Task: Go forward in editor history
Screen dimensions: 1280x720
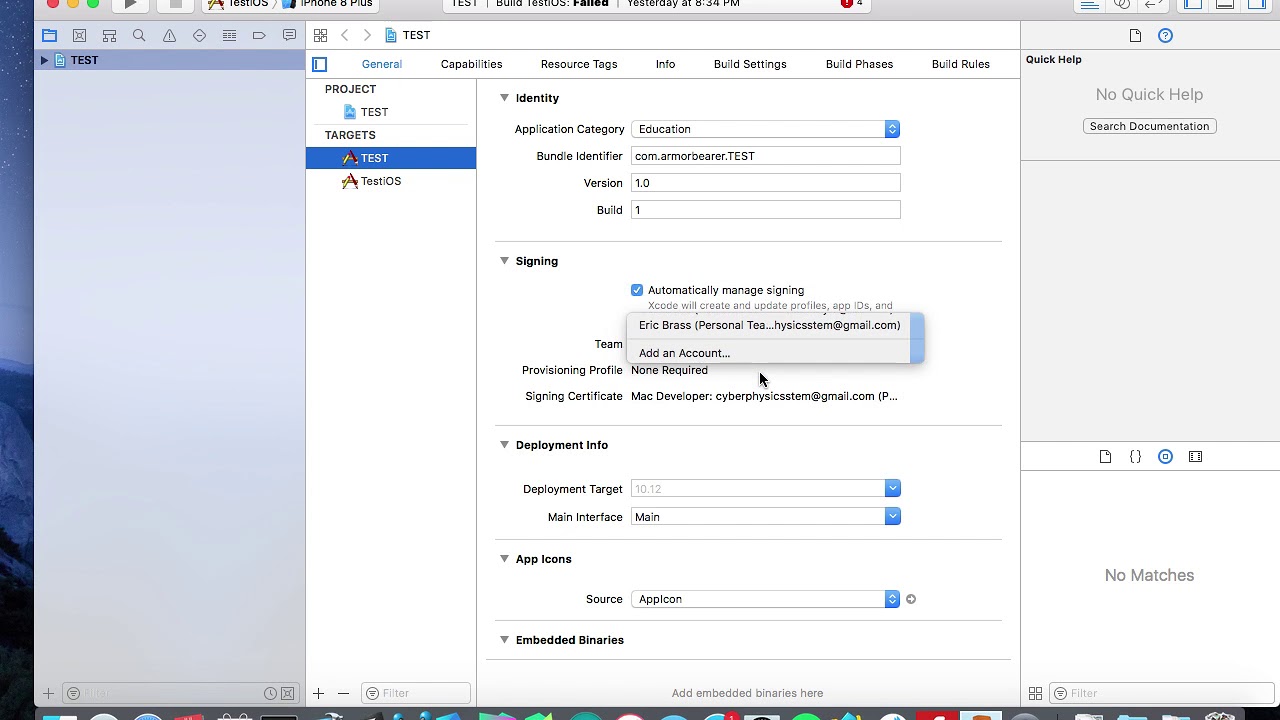Action: point(367,36)
